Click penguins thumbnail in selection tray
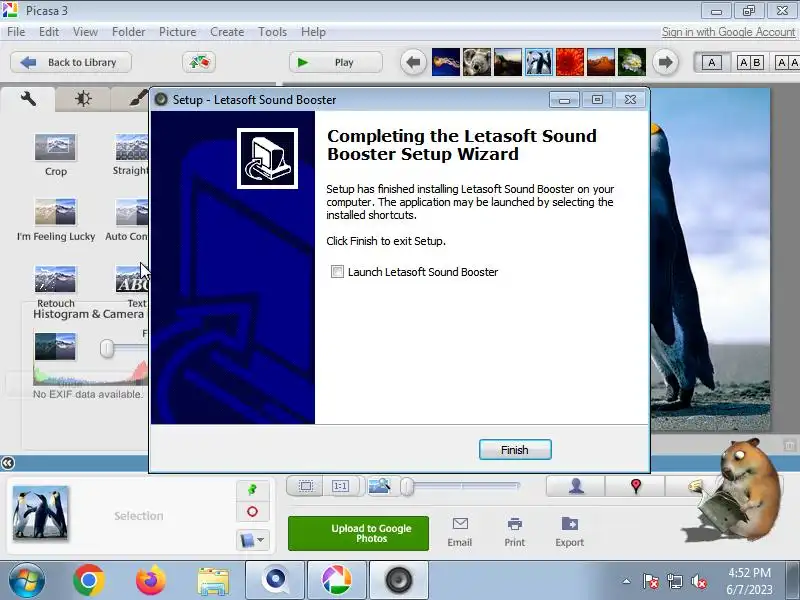 pyautogui.click(x=40, y=513)
